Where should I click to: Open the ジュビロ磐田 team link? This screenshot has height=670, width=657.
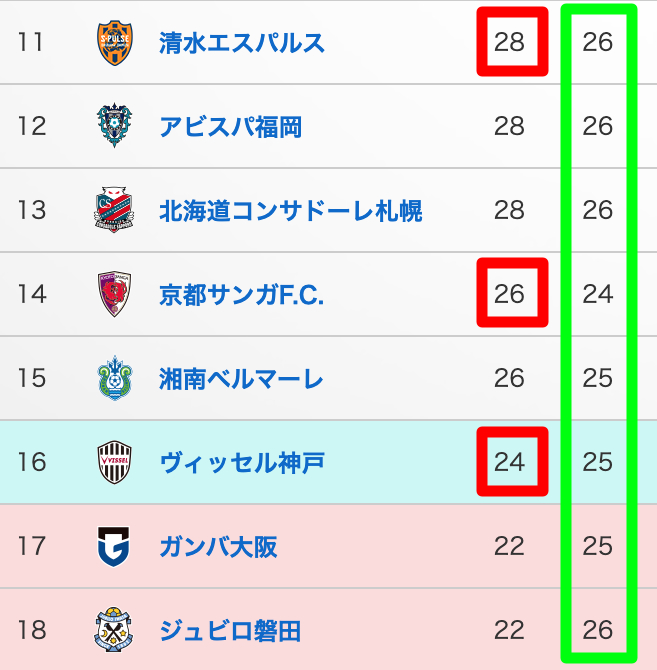coord(230,631)
